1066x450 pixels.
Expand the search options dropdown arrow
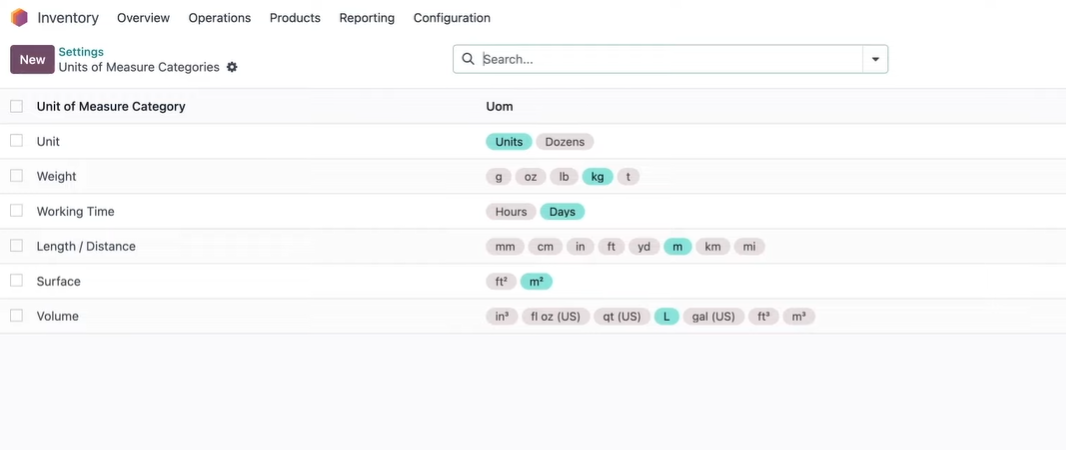pos(875,59)
